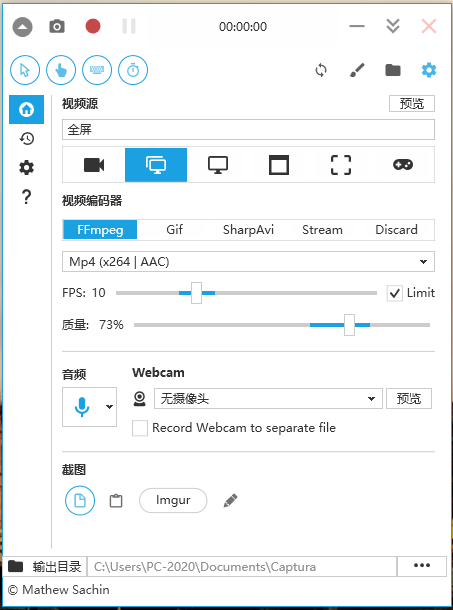This screenshot has width=453, height=610.
Task: Select webcam-only video source camera icon
Action: [94, 165]
